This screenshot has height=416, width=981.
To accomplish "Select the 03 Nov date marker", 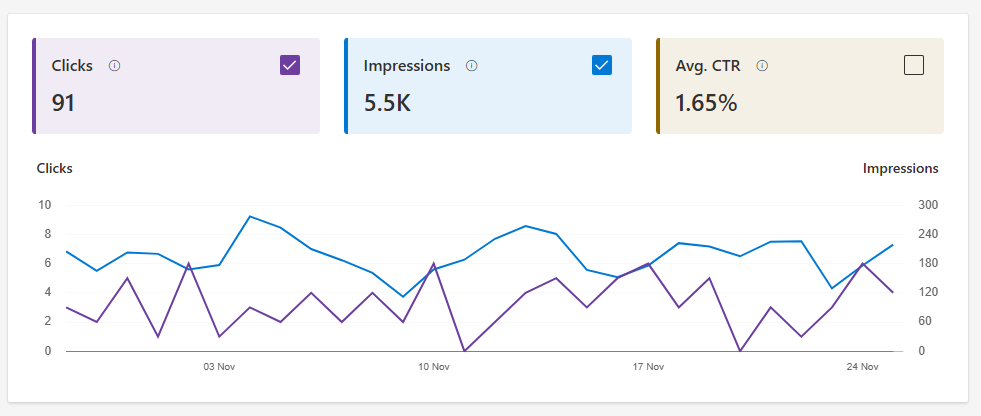I will [219, 367].
